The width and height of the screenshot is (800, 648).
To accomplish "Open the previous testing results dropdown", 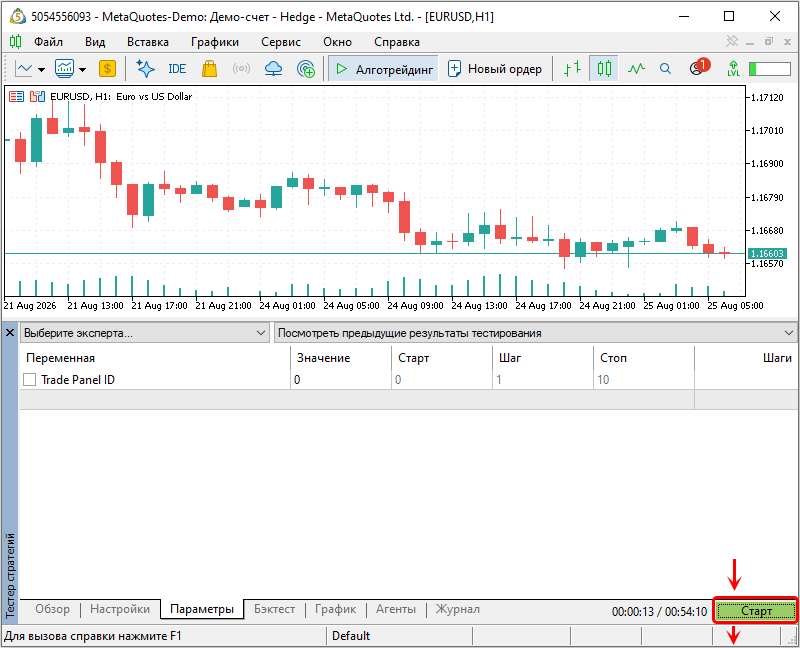I will (536, 333).
